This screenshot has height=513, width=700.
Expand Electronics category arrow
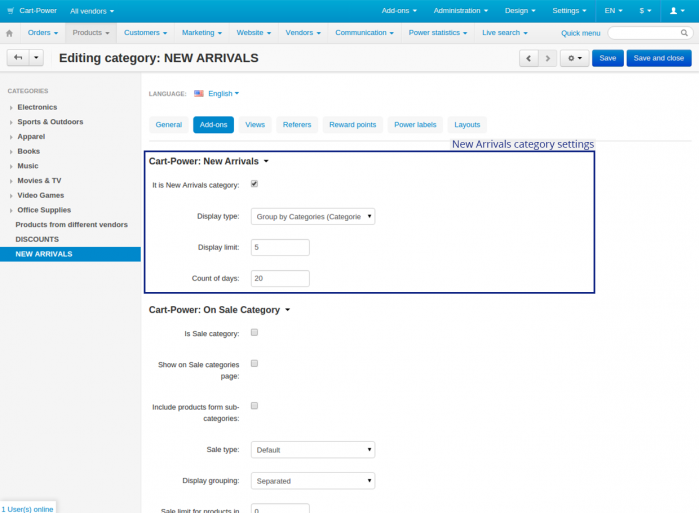coord(11,108)
